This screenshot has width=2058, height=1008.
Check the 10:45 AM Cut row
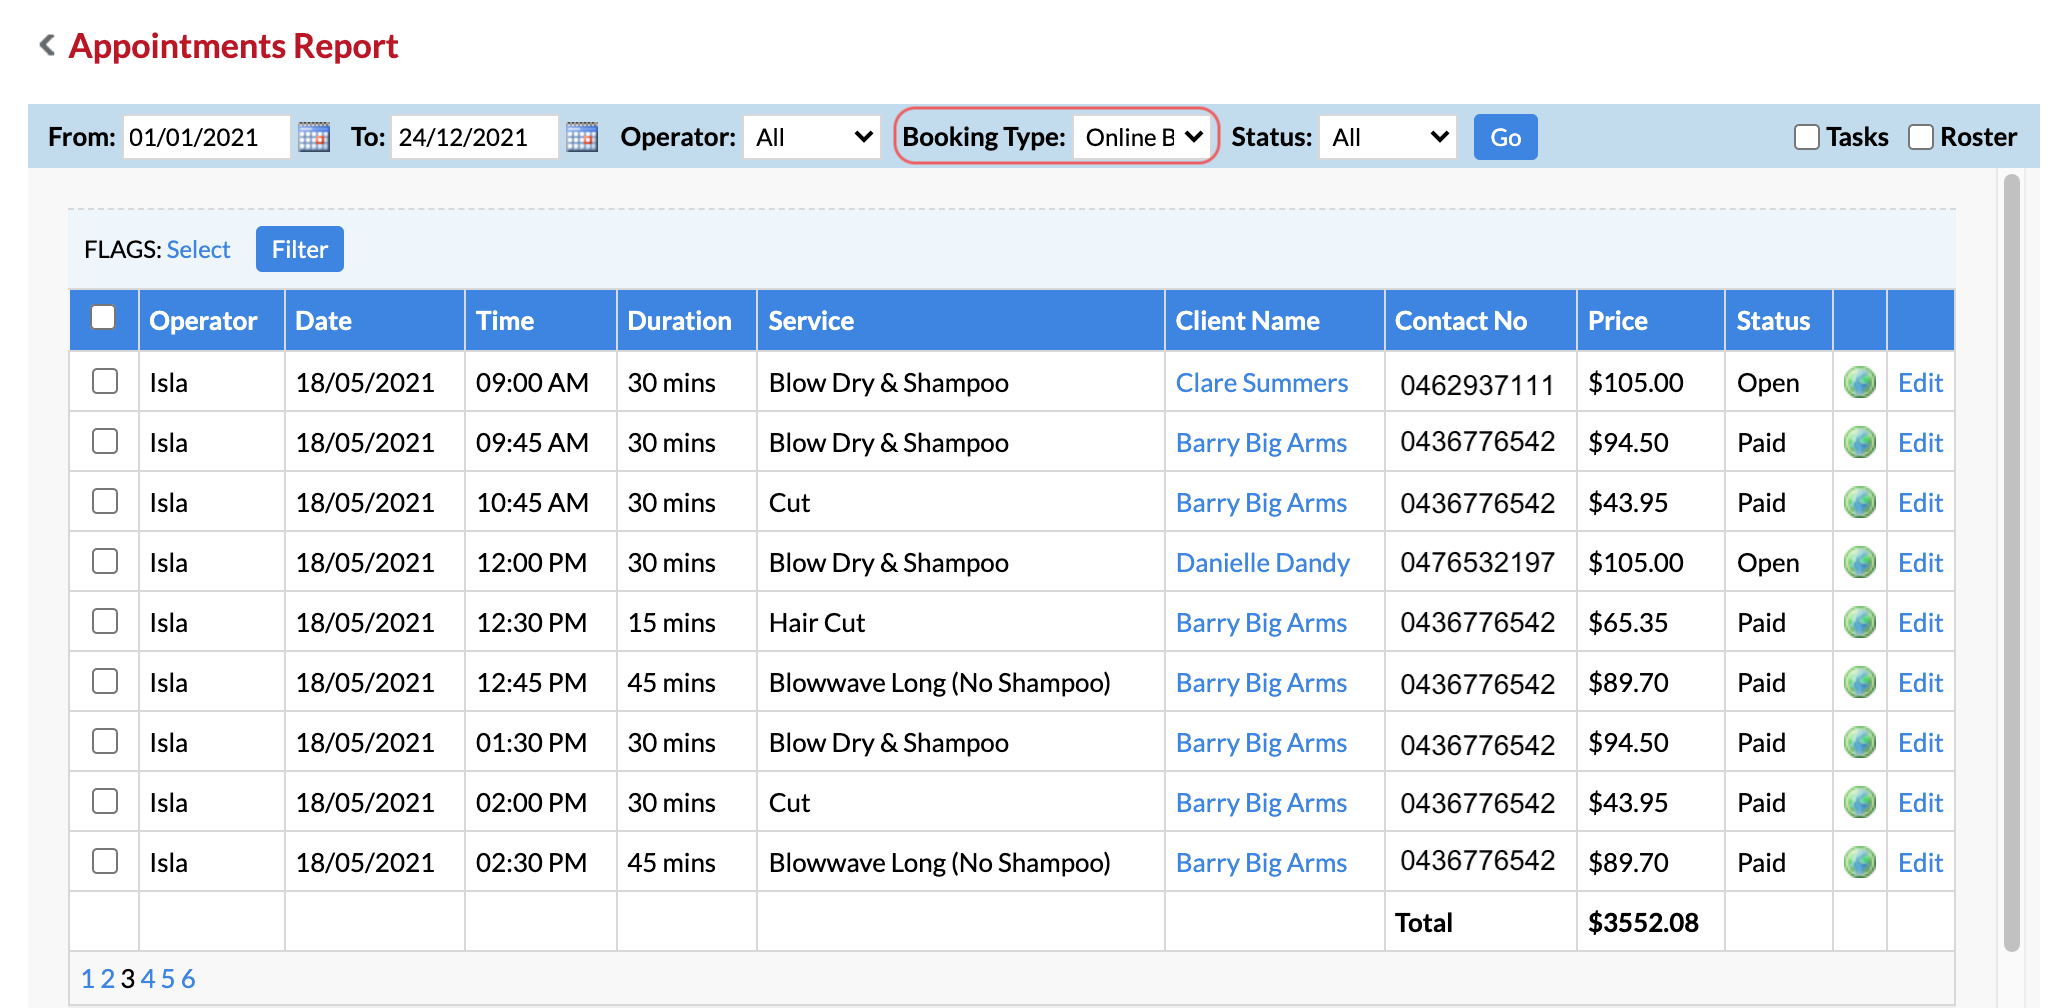[105, 501]
